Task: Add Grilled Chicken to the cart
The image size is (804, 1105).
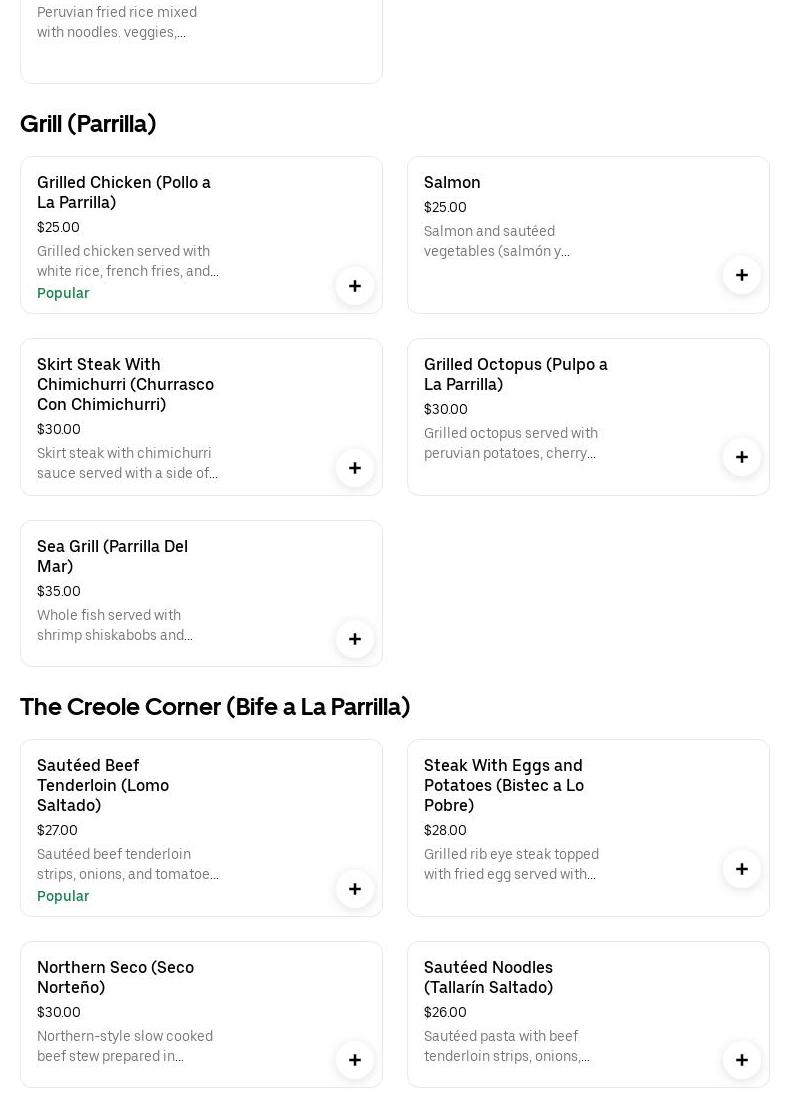Action: coord(355,286)
